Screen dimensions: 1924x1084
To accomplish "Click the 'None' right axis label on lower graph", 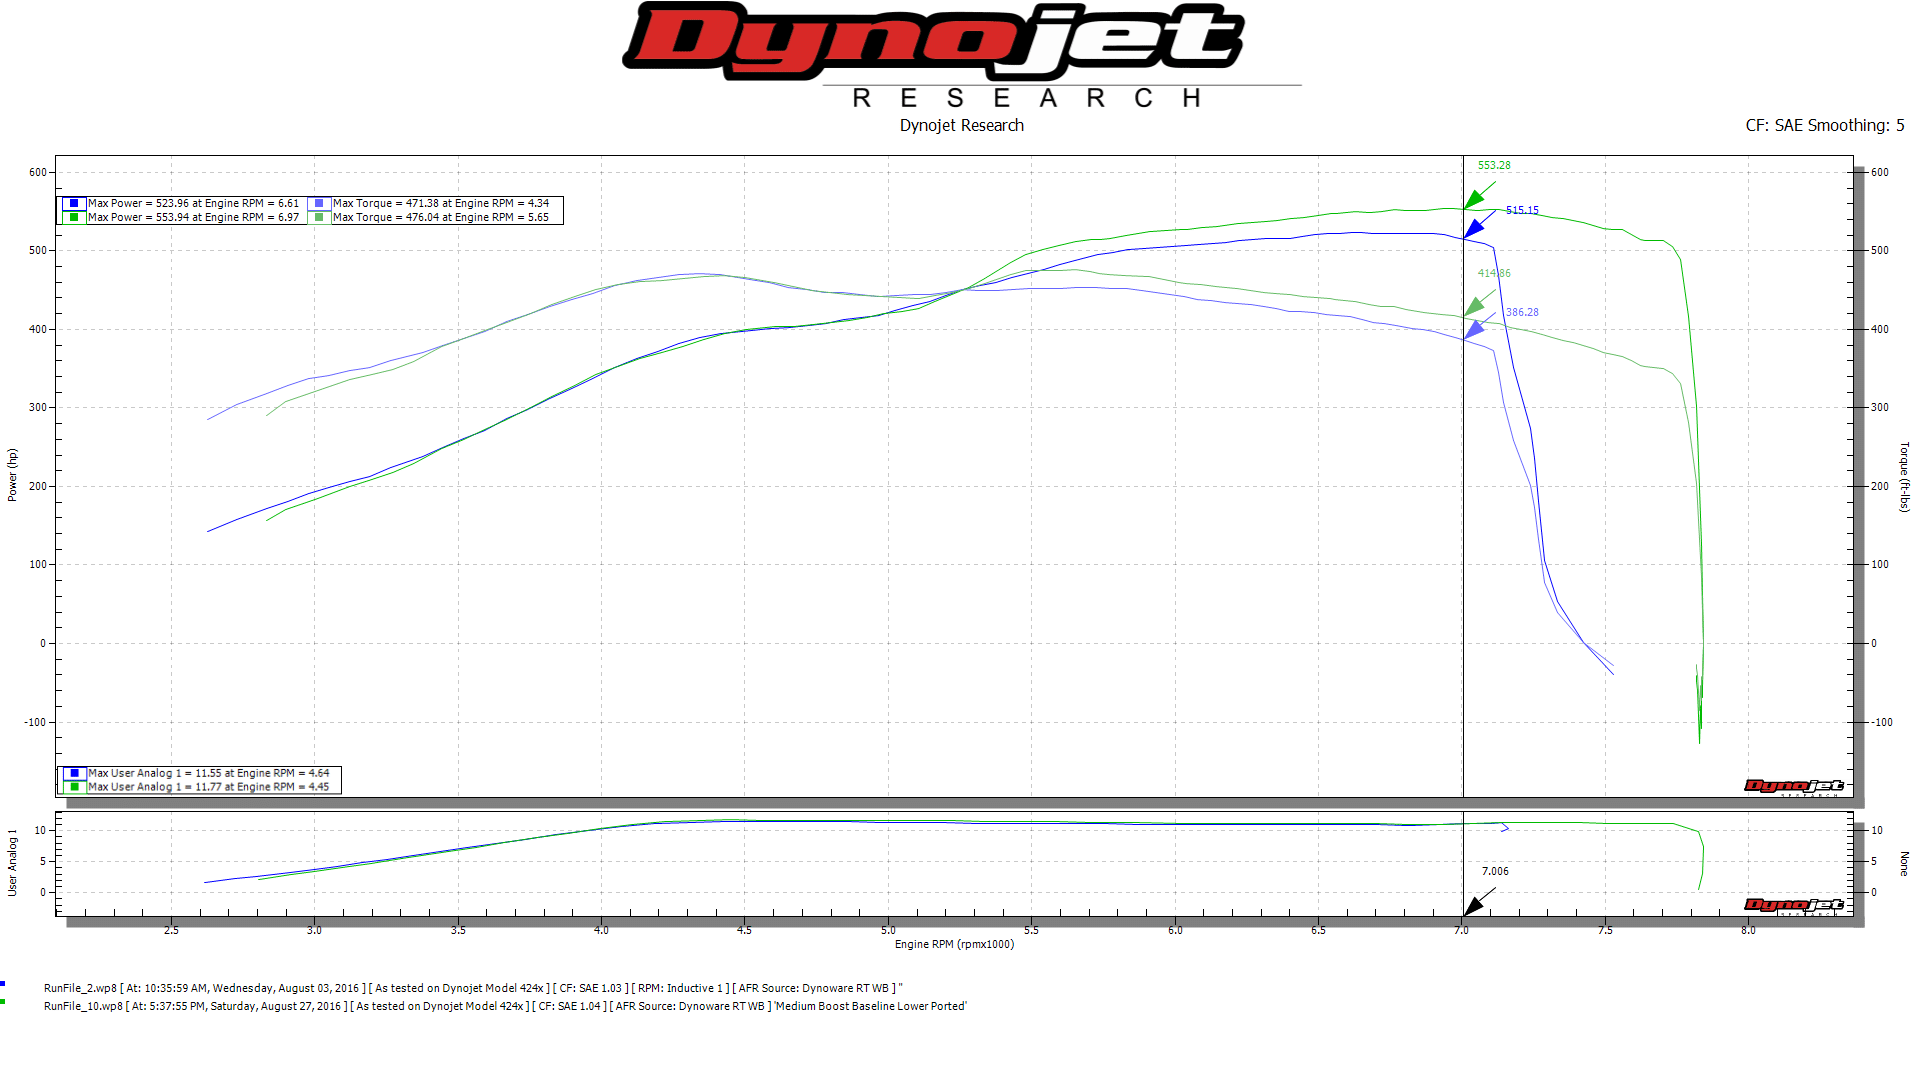I will [x=1904, y=864].
